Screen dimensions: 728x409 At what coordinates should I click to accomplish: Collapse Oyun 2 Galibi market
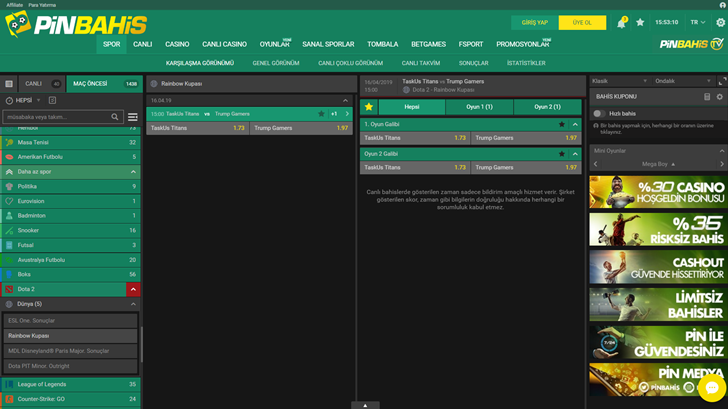click(575, 154)
